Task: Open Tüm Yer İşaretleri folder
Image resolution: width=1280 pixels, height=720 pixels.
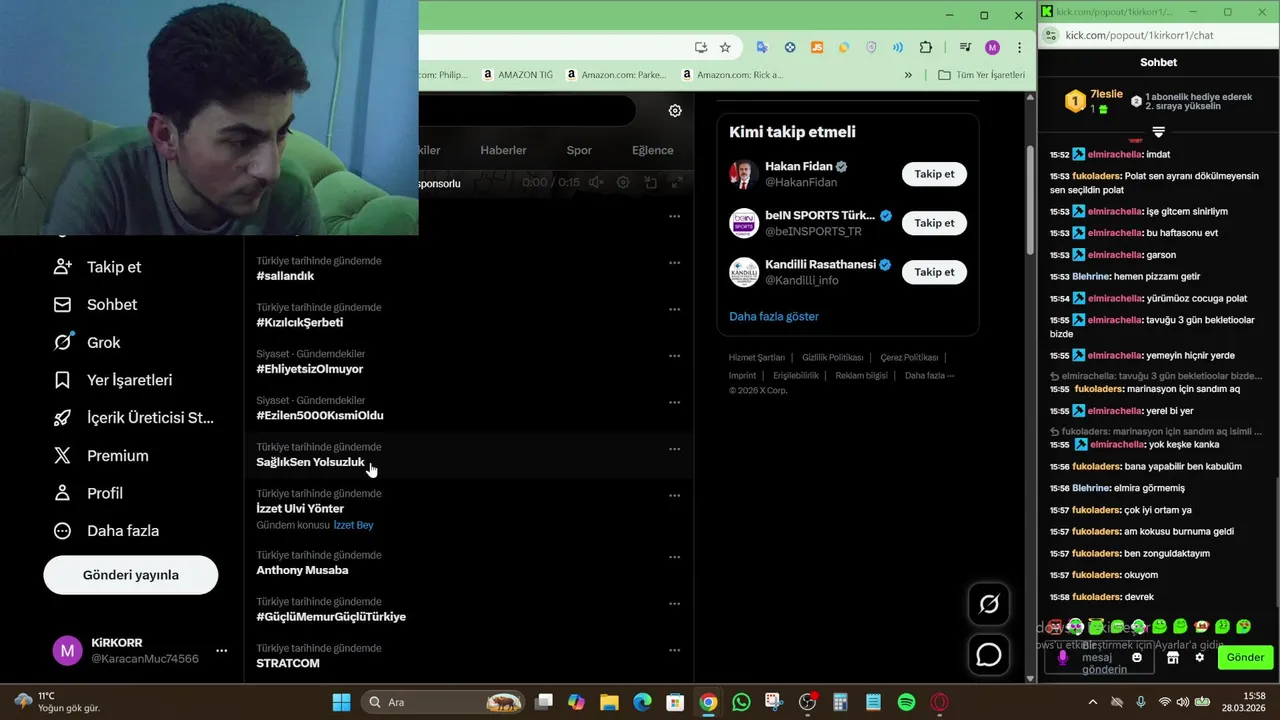Action: pos(981,75)
